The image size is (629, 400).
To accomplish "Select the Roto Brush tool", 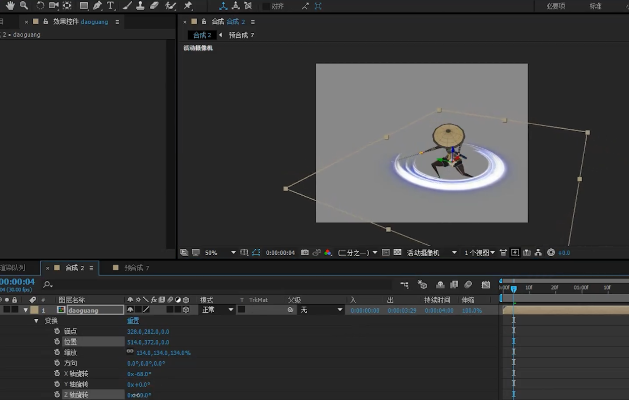I will point(171,6).
